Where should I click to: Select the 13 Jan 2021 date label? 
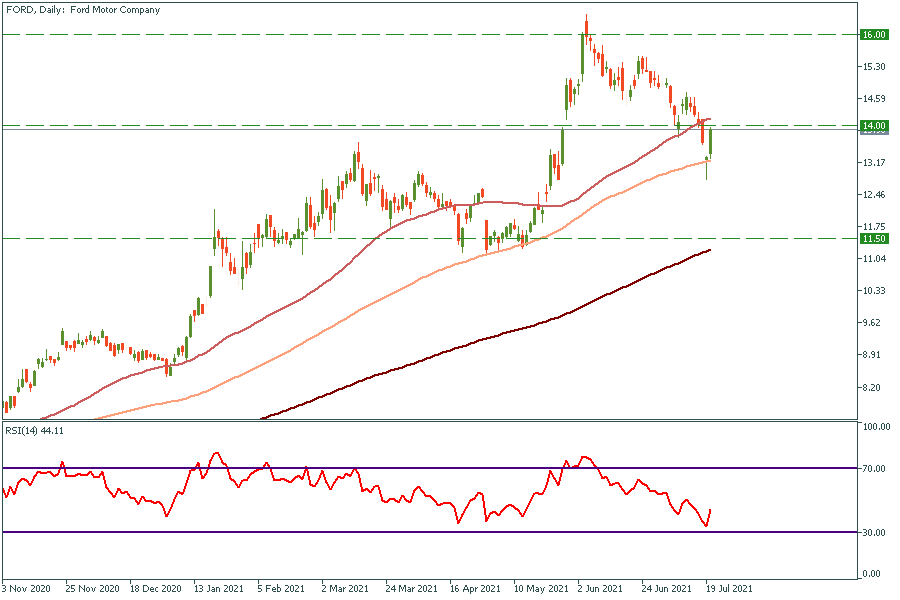(x=216, y=590)
